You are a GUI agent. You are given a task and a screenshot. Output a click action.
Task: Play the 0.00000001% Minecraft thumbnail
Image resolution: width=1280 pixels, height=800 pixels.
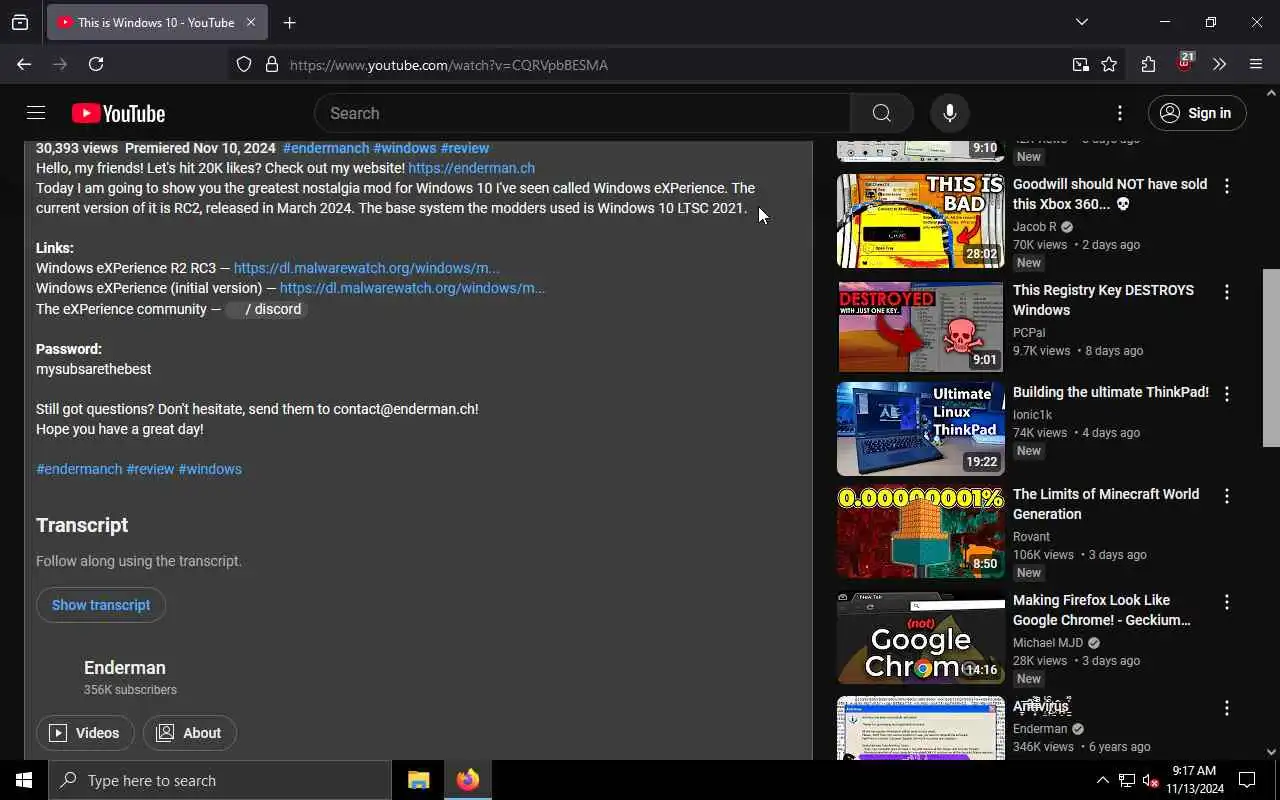[920, 531]
